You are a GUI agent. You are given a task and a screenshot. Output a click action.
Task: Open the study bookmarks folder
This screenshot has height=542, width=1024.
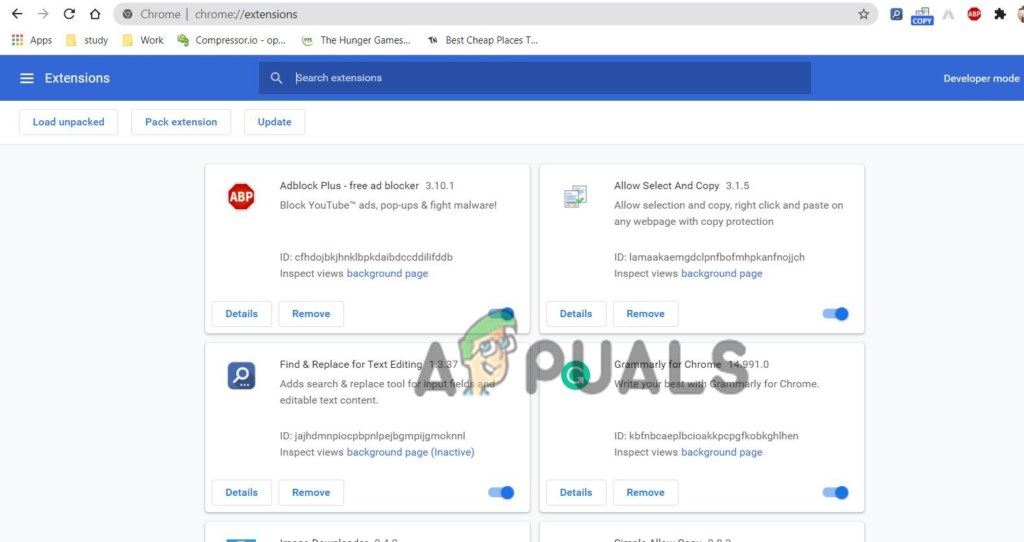87,40
